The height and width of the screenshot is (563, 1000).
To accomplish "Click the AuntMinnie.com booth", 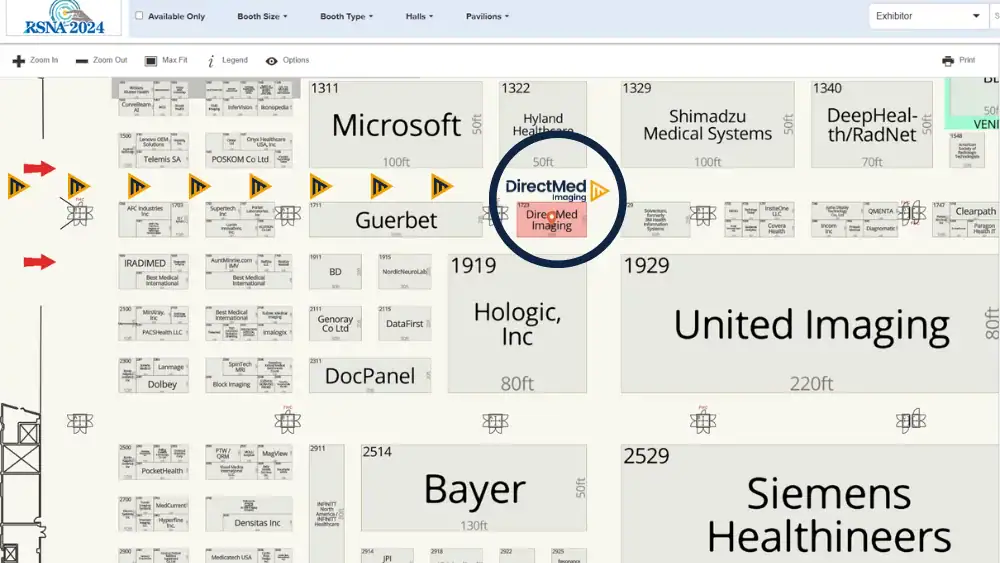I will tap(232, 263).
